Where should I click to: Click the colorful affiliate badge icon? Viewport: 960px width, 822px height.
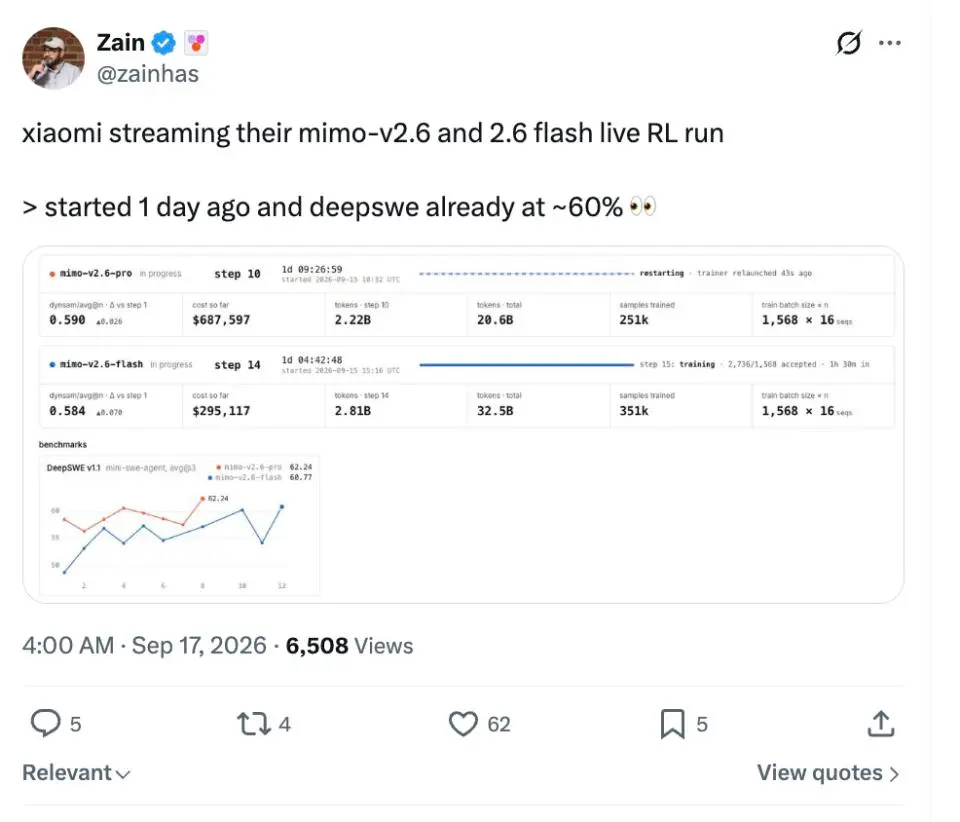(196, 43)
